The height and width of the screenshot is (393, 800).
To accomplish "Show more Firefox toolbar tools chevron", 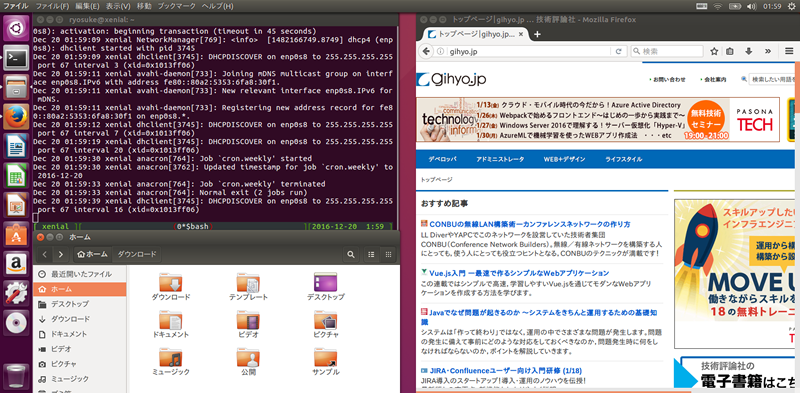I will [x=767, y=51].
